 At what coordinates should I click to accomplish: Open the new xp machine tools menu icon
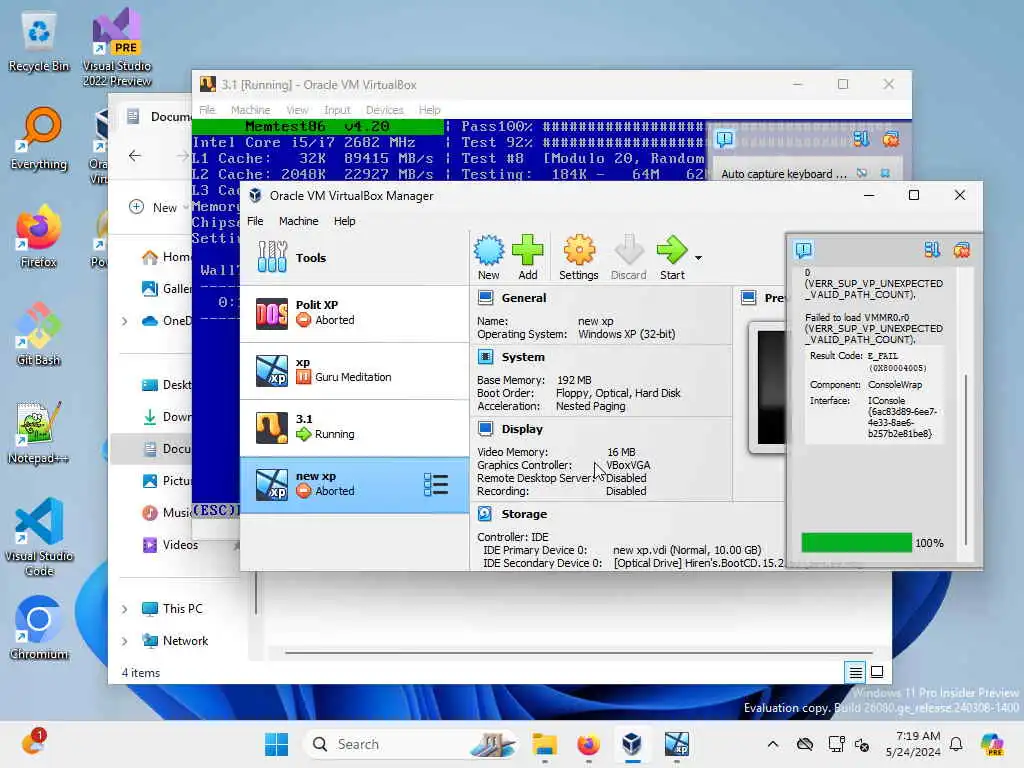[x=436, y=485]
